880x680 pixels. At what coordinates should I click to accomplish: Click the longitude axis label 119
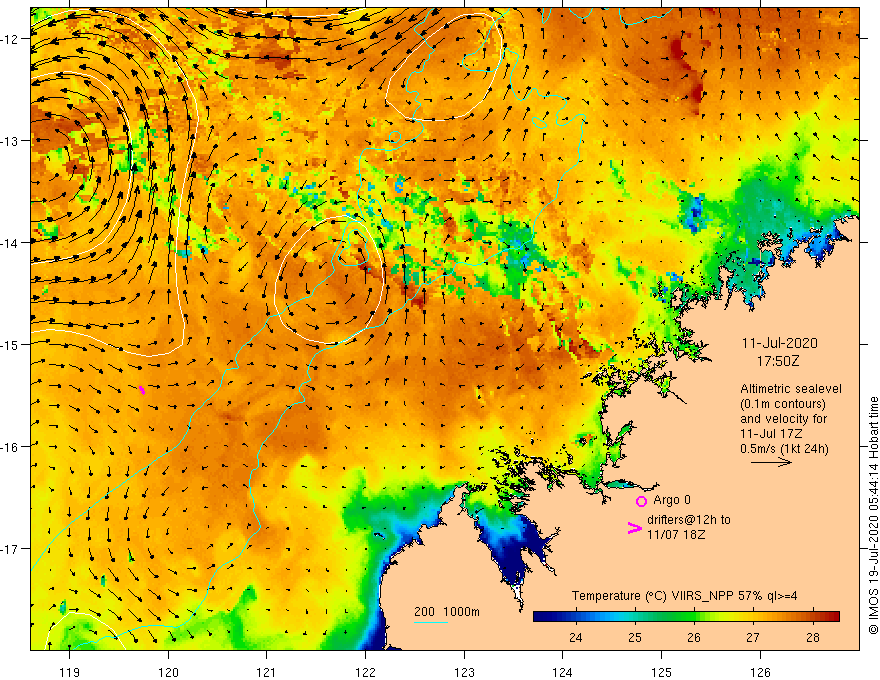click(x=70, y=672)
